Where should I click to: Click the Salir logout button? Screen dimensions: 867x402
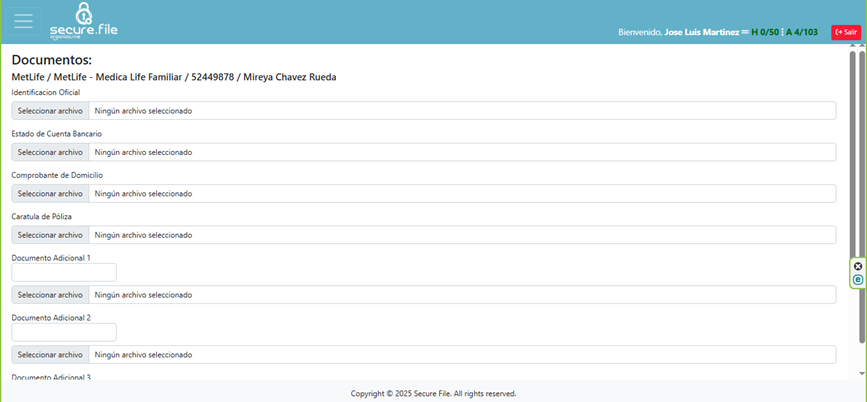click(845, 32)
